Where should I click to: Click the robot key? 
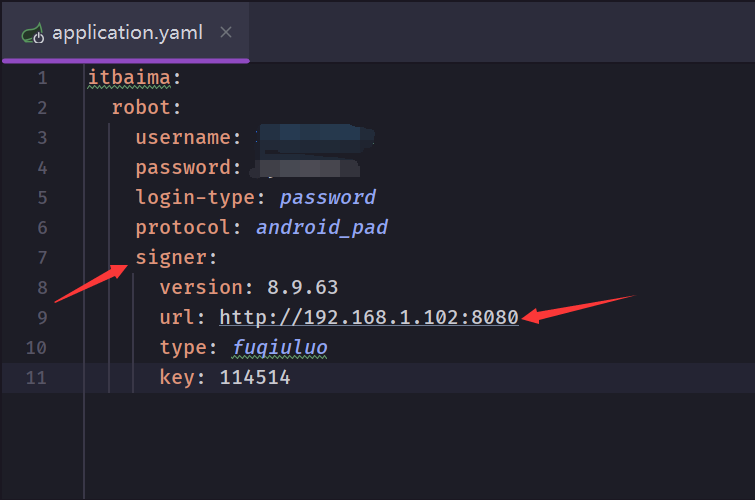pos(142,107)
